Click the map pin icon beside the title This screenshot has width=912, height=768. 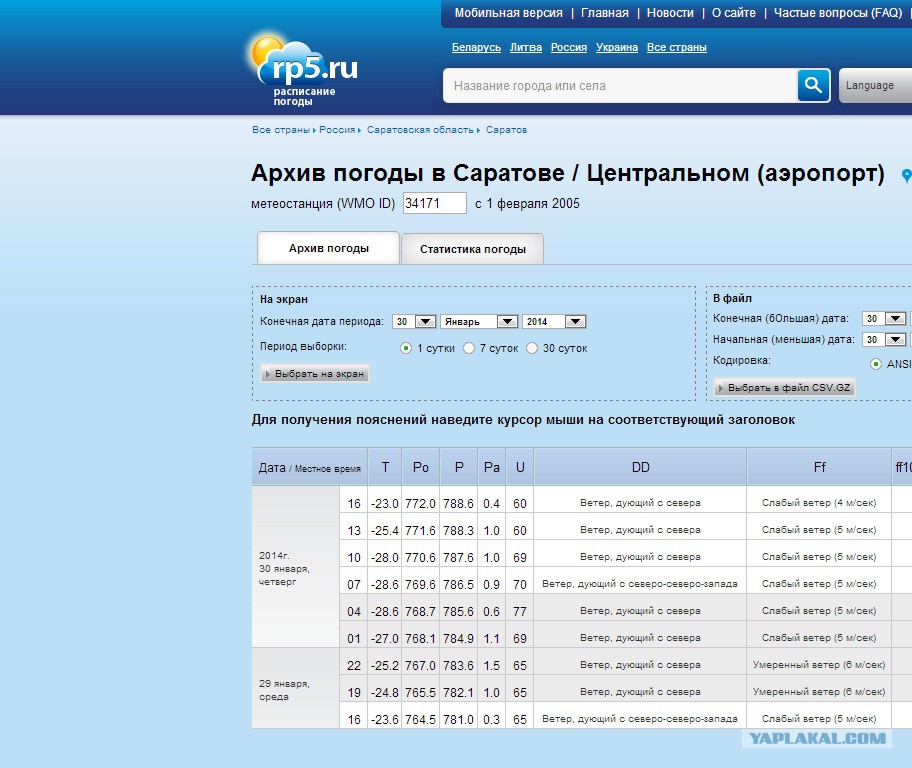pos(906,175)
